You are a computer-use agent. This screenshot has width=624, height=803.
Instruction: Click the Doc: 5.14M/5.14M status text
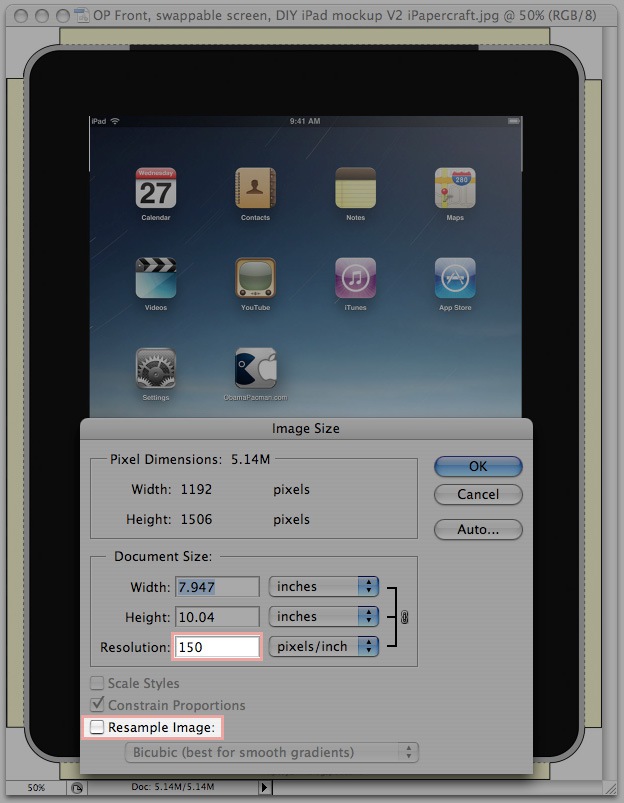tap(173, 787)
